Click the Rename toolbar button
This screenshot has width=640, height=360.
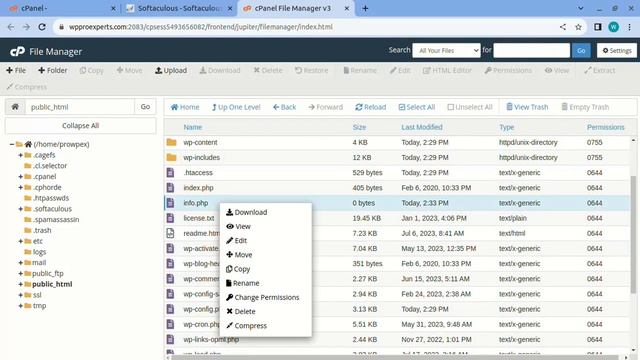tap(360, 70)
